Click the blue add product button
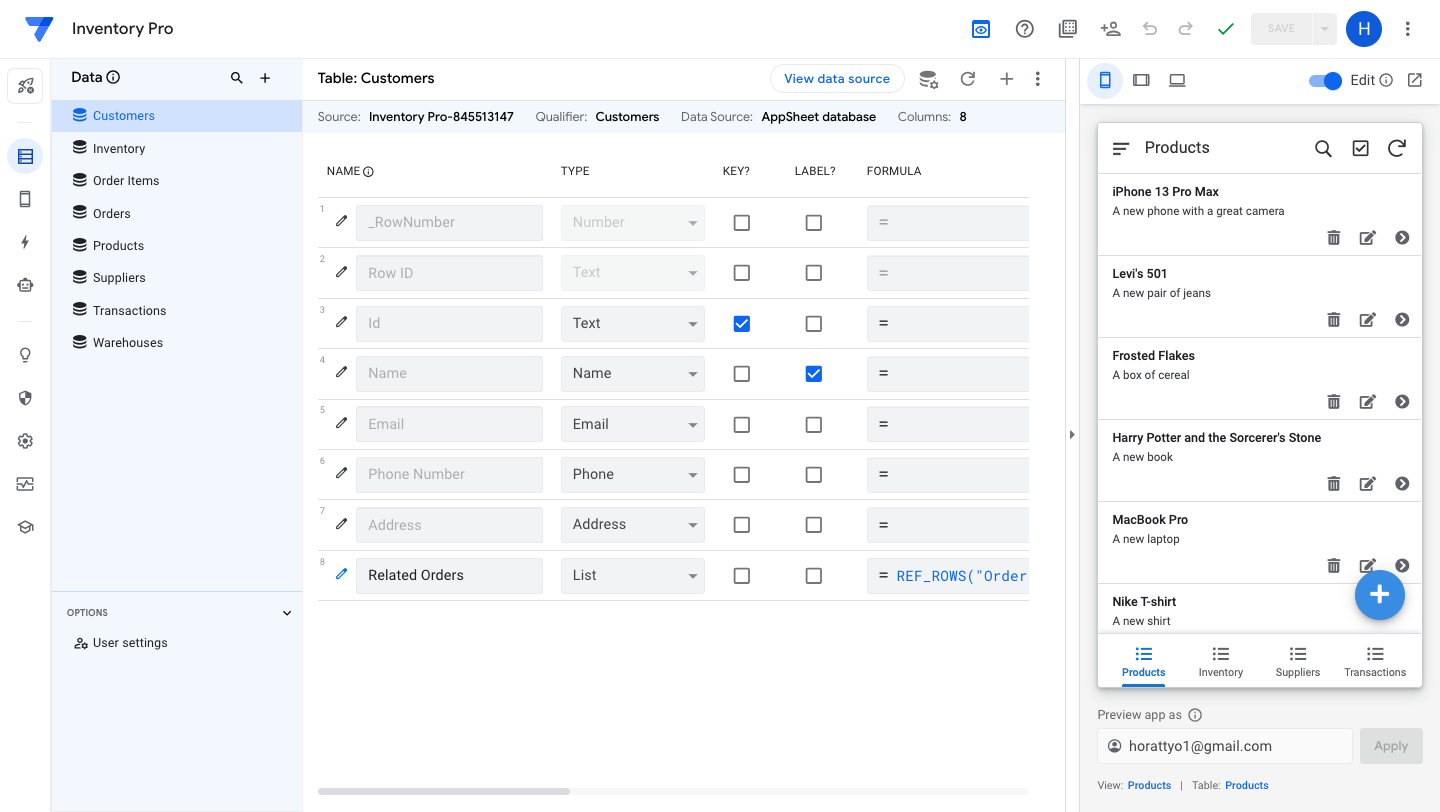The height and width of the screenshot is (812, 1440). pos(1379,595)
